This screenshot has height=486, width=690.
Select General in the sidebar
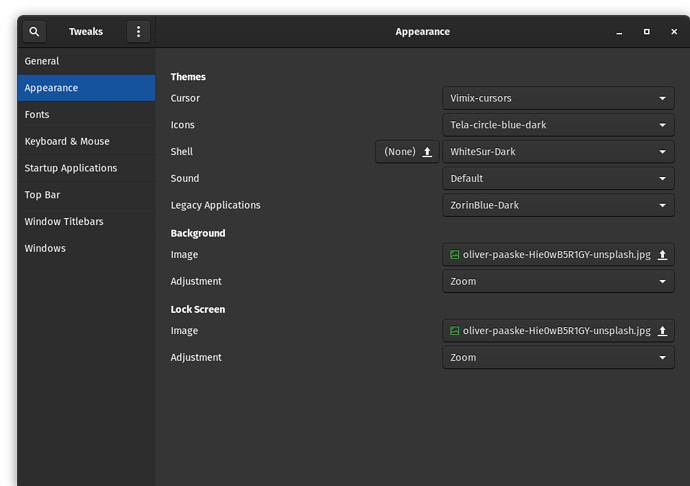click(86, 61)
